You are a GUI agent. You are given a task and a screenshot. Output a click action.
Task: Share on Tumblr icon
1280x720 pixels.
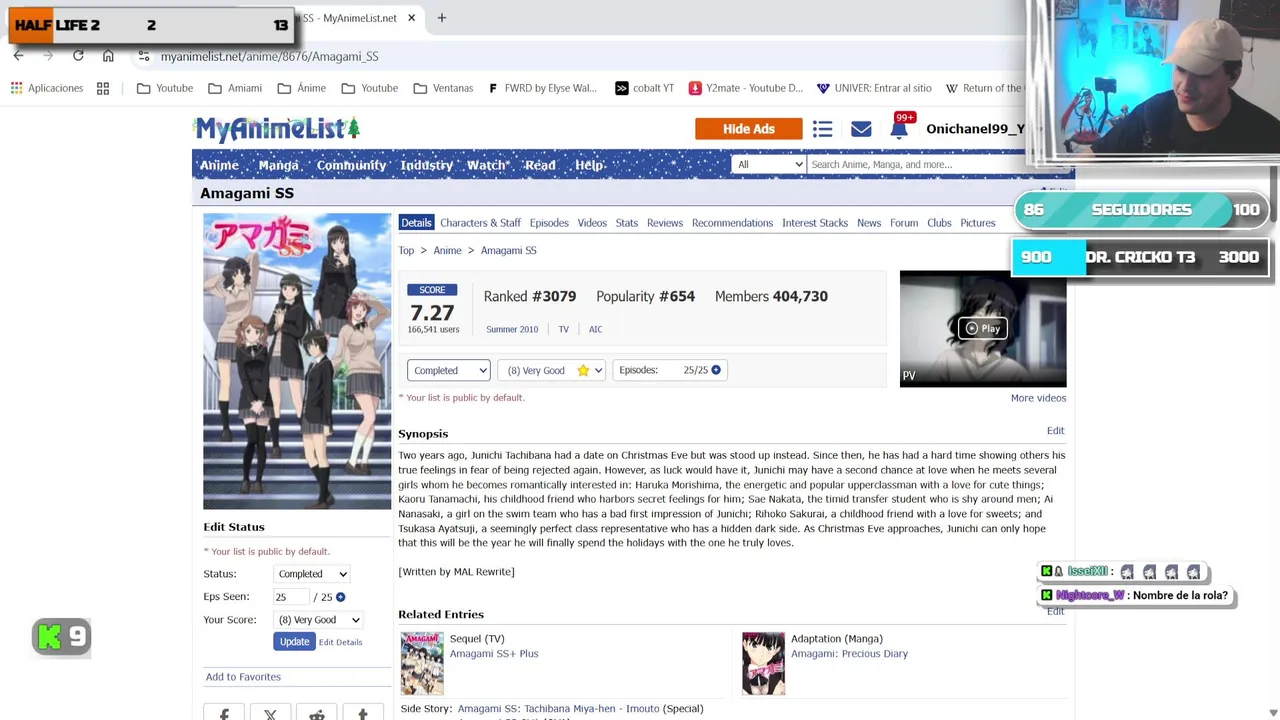point(363,714)
